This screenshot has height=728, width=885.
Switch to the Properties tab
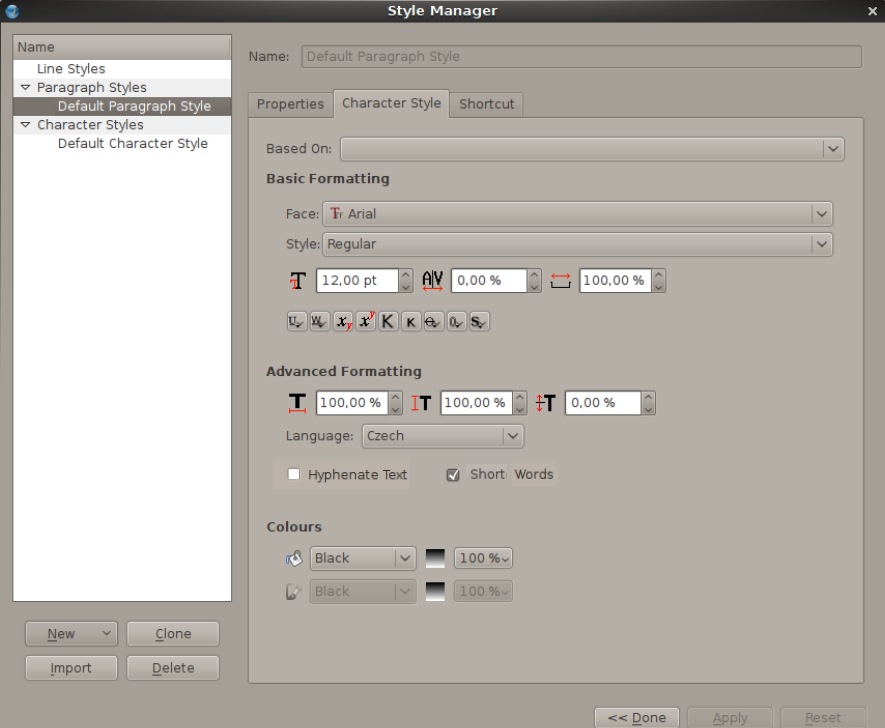(290, 104)
